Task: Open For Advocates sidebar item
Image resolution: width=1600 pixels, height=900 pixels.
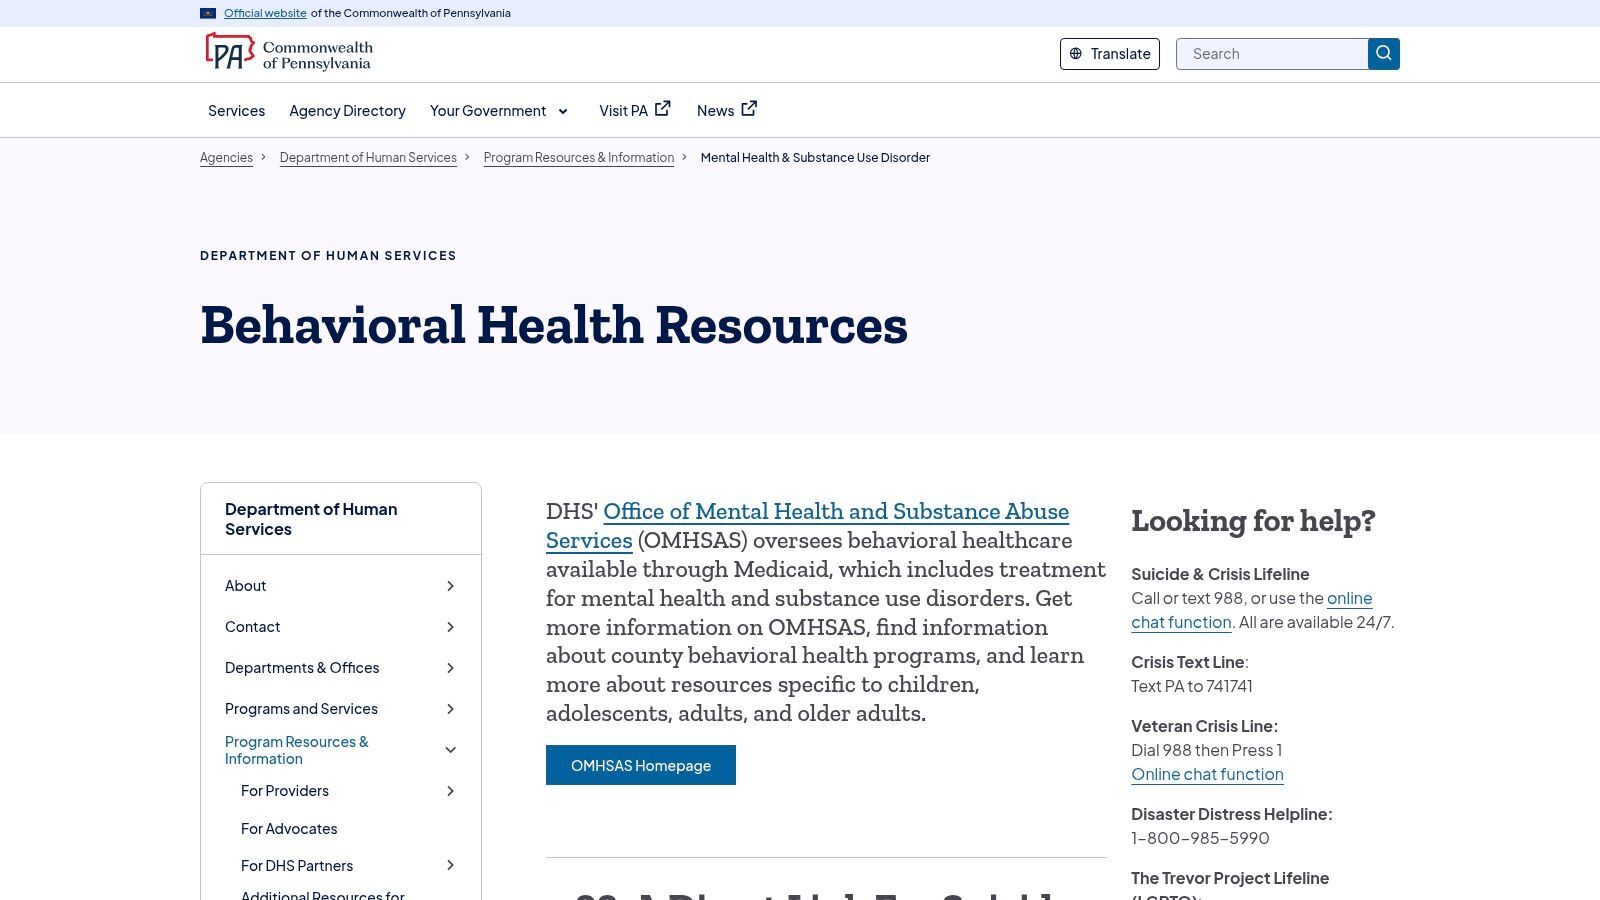Action: 289,829
